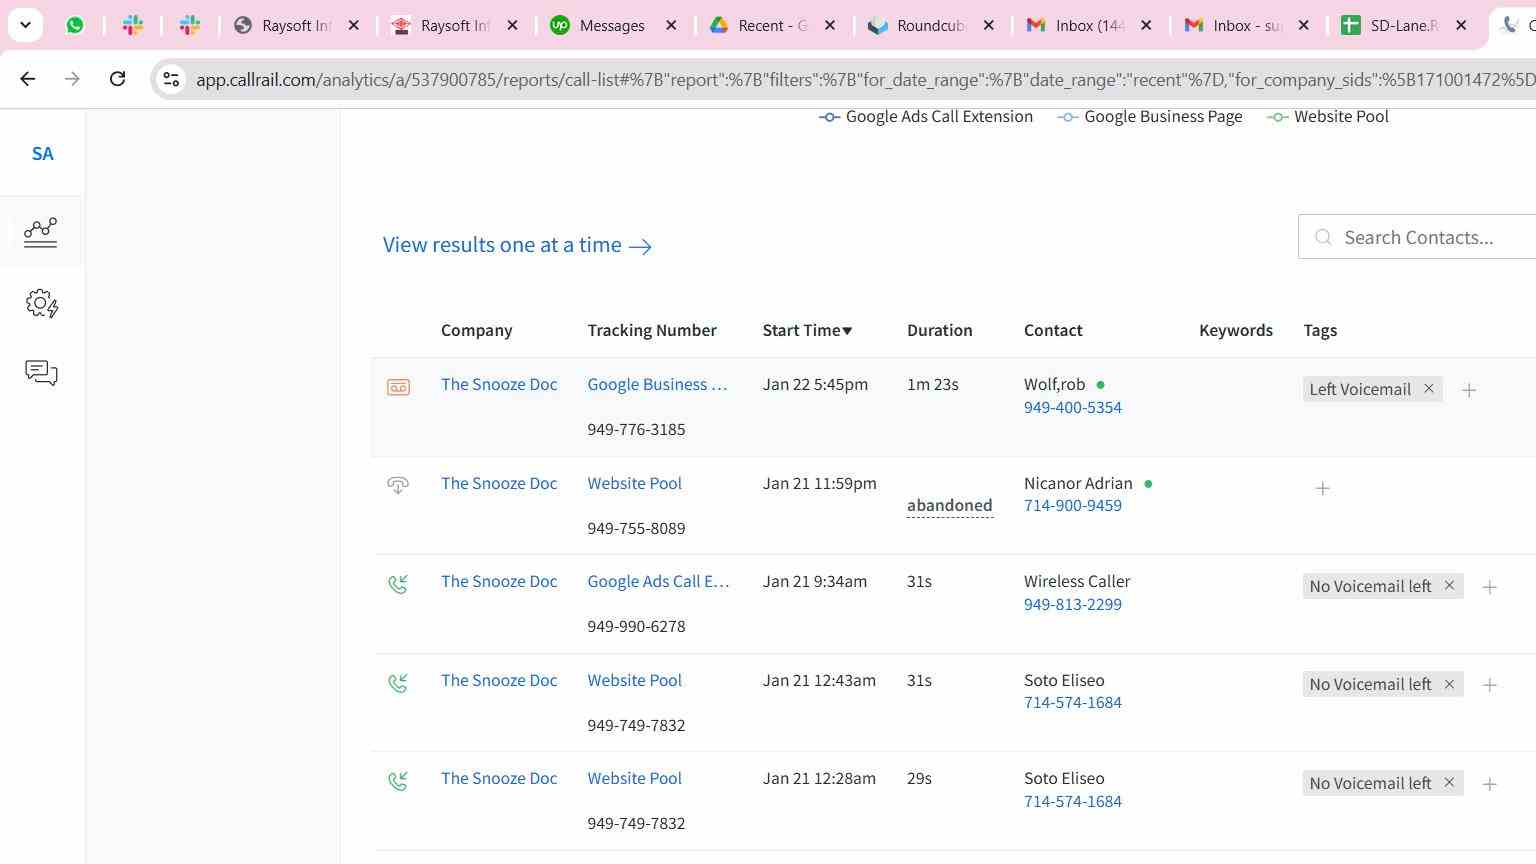The width and height of the screenshot is (1536, 864).
Task: Click the abandoned call icon on Nicanor Adrian row
Action: coord(398,486)
